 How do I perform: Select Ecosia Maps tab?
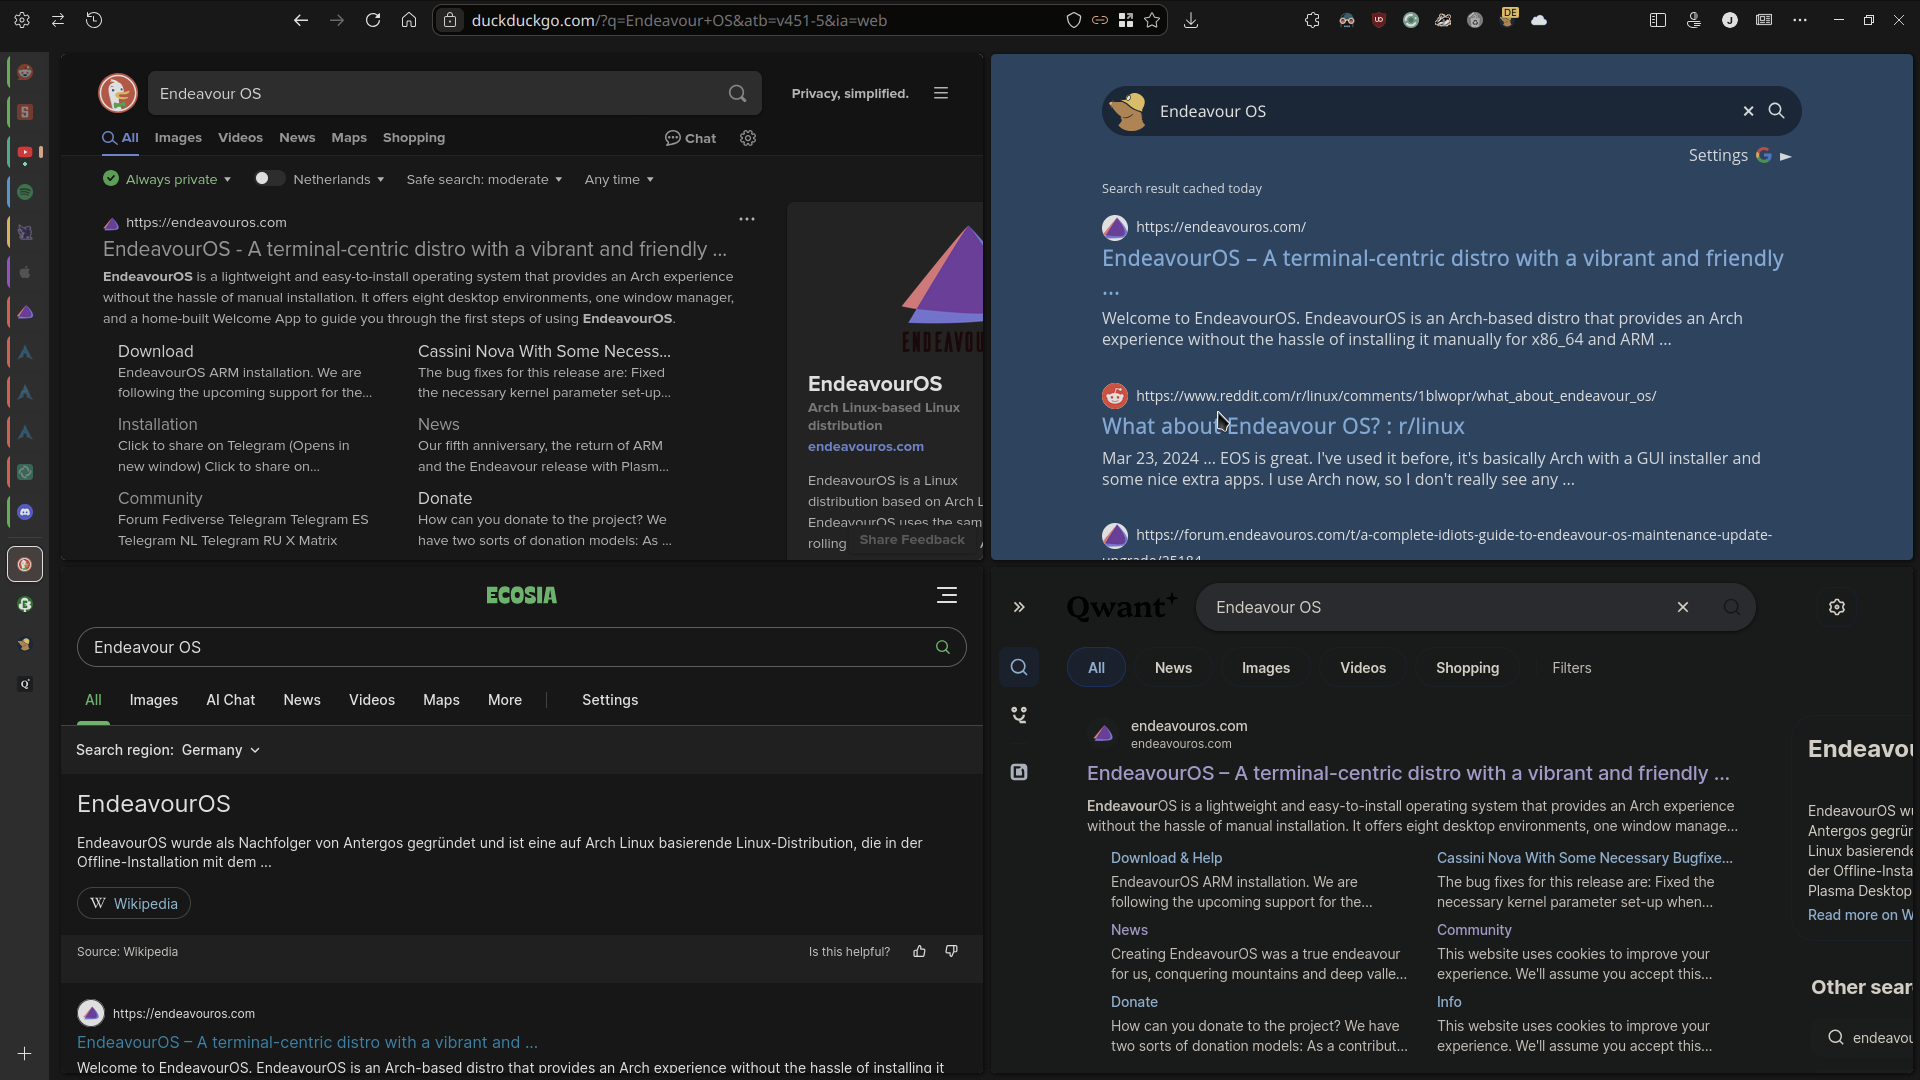pyautogui.click(x=441, y=700)
